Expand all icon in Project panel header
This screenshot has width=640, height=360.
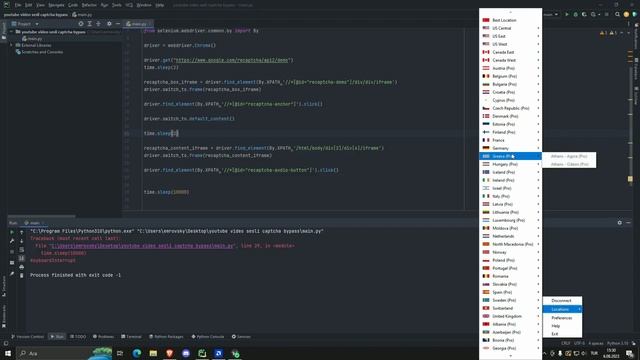click(90, 24)
